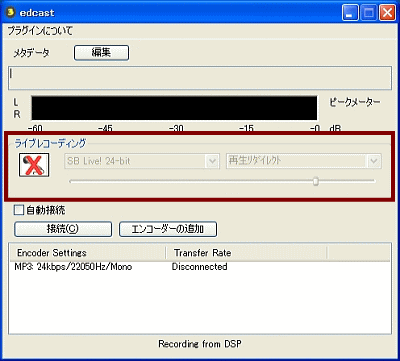Open the プラグインについて menu
Screen dimensions: 400x361
(40, 31)
